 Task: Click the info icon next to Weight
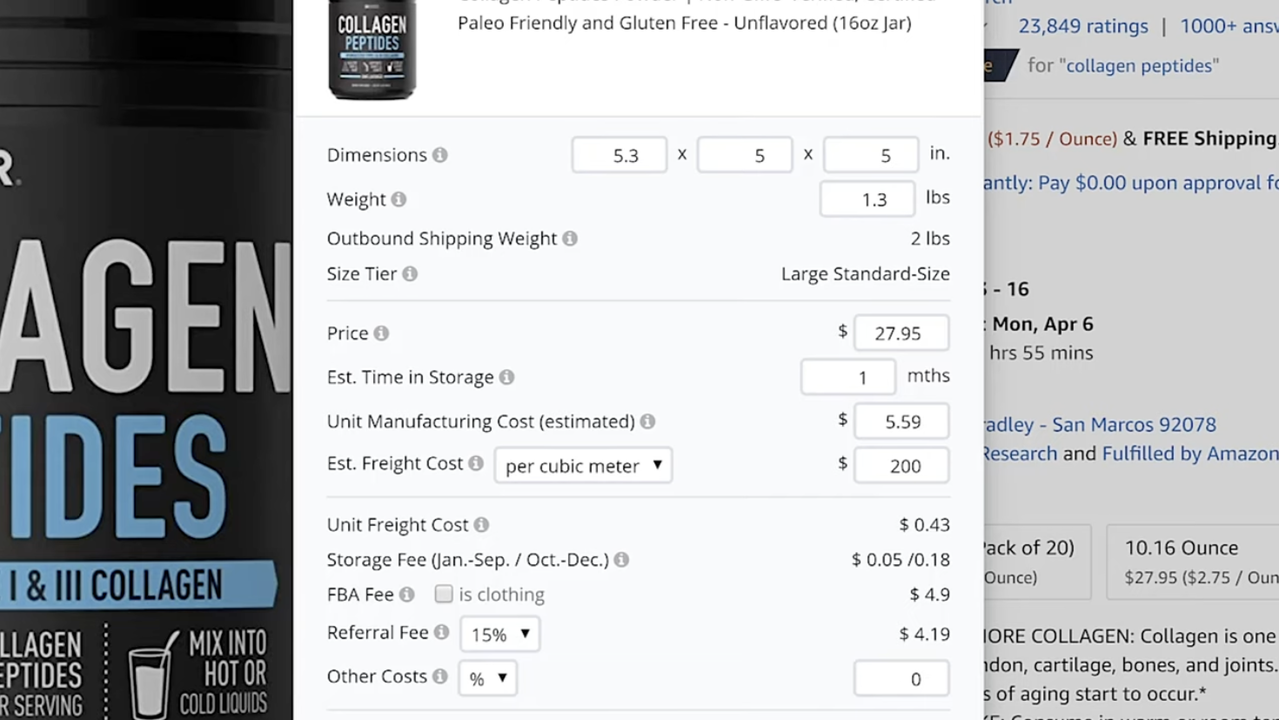point(399,199)
